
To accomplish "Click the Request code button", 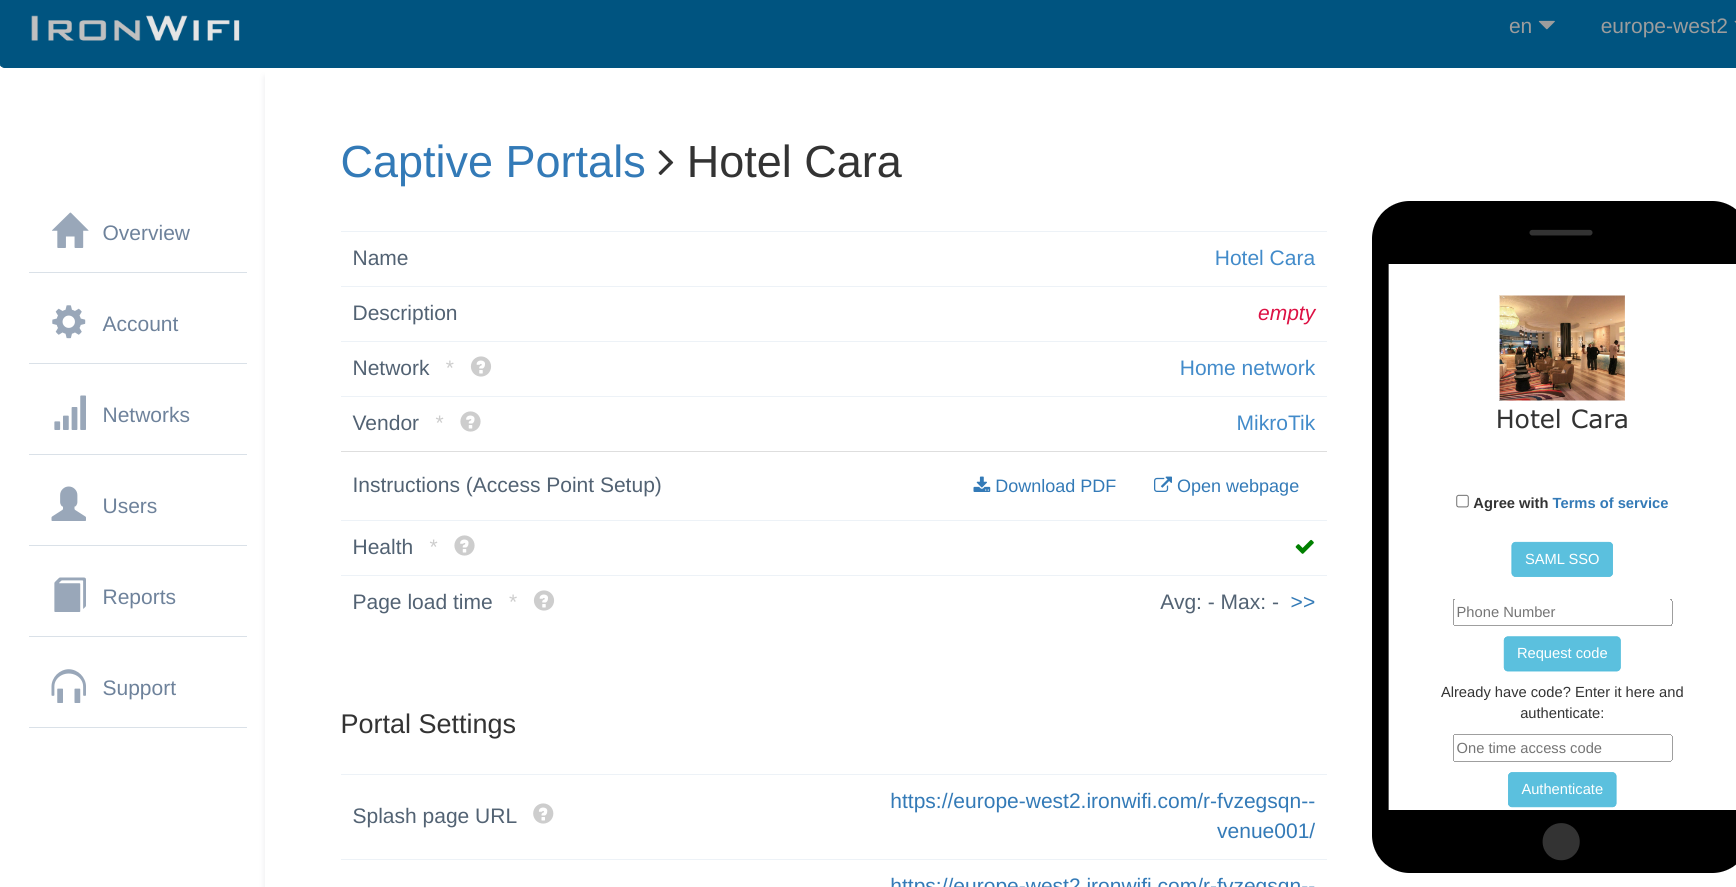I will [1562, 653].
